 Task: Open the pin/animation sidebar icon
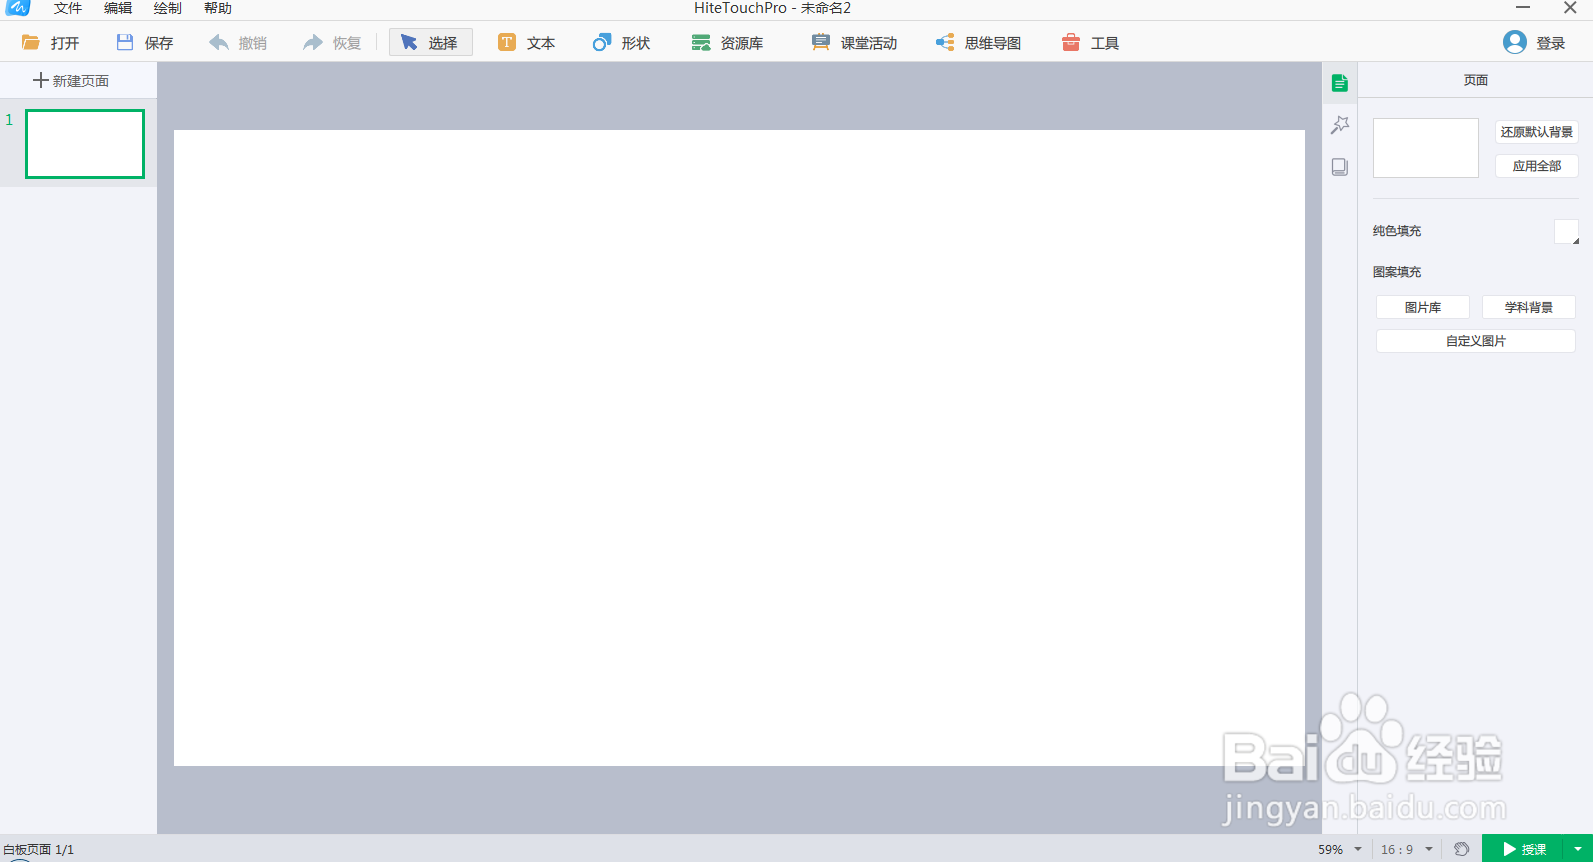point(1340,125)
